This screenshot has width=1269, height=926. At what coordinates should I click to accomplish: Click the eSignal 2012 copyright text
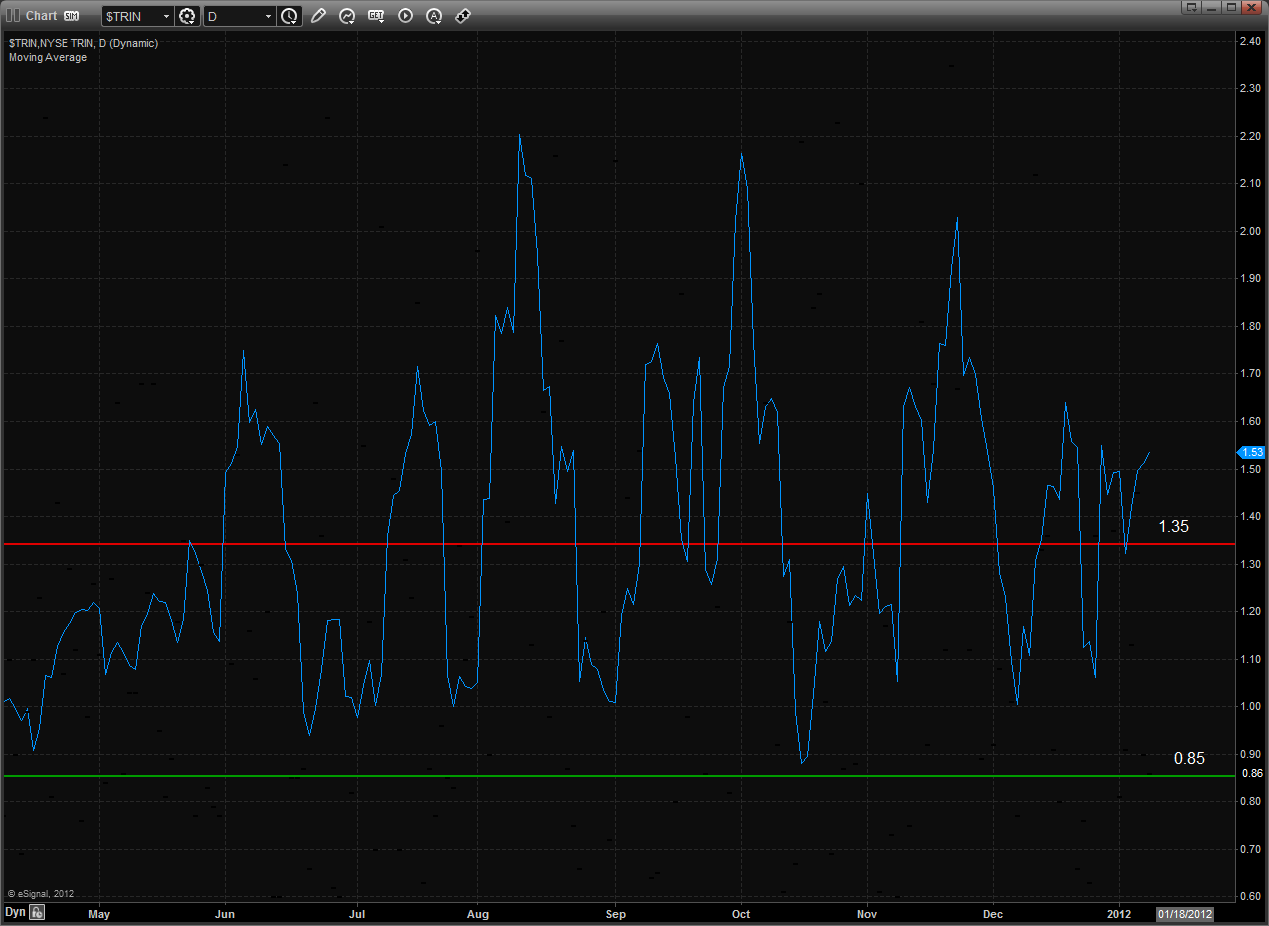[41, 894]
